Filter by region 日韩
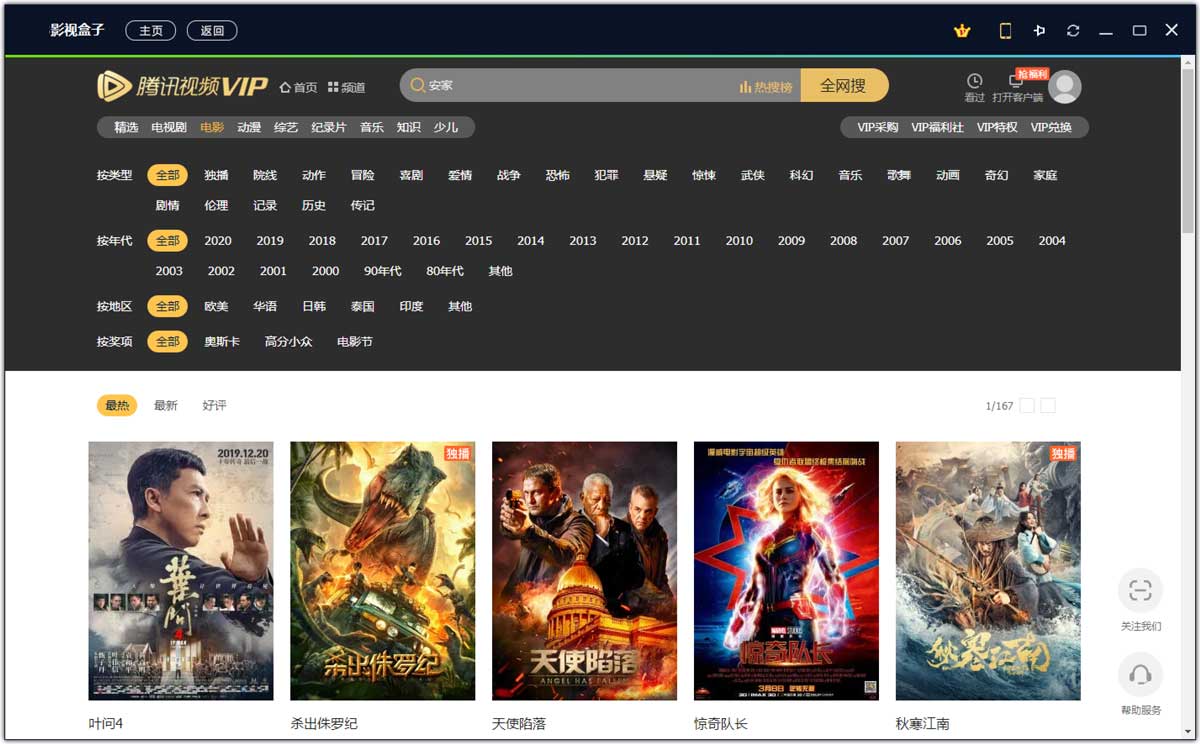 click(314, 306)
